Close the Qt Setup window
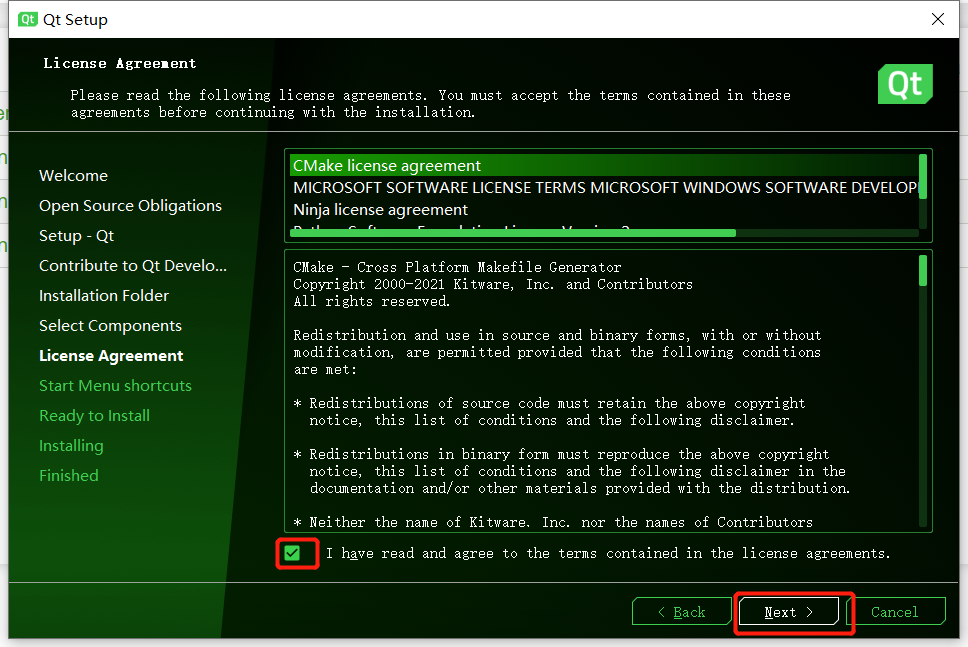Image resolution: width=968 pixels, height=647 pixels. point(938,19)
